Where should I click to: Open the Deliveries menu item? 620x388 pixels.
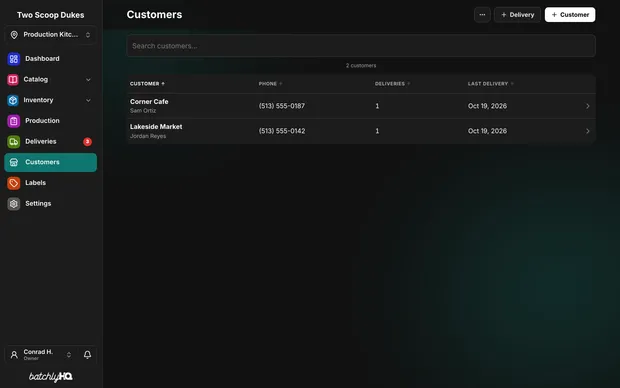50,142
